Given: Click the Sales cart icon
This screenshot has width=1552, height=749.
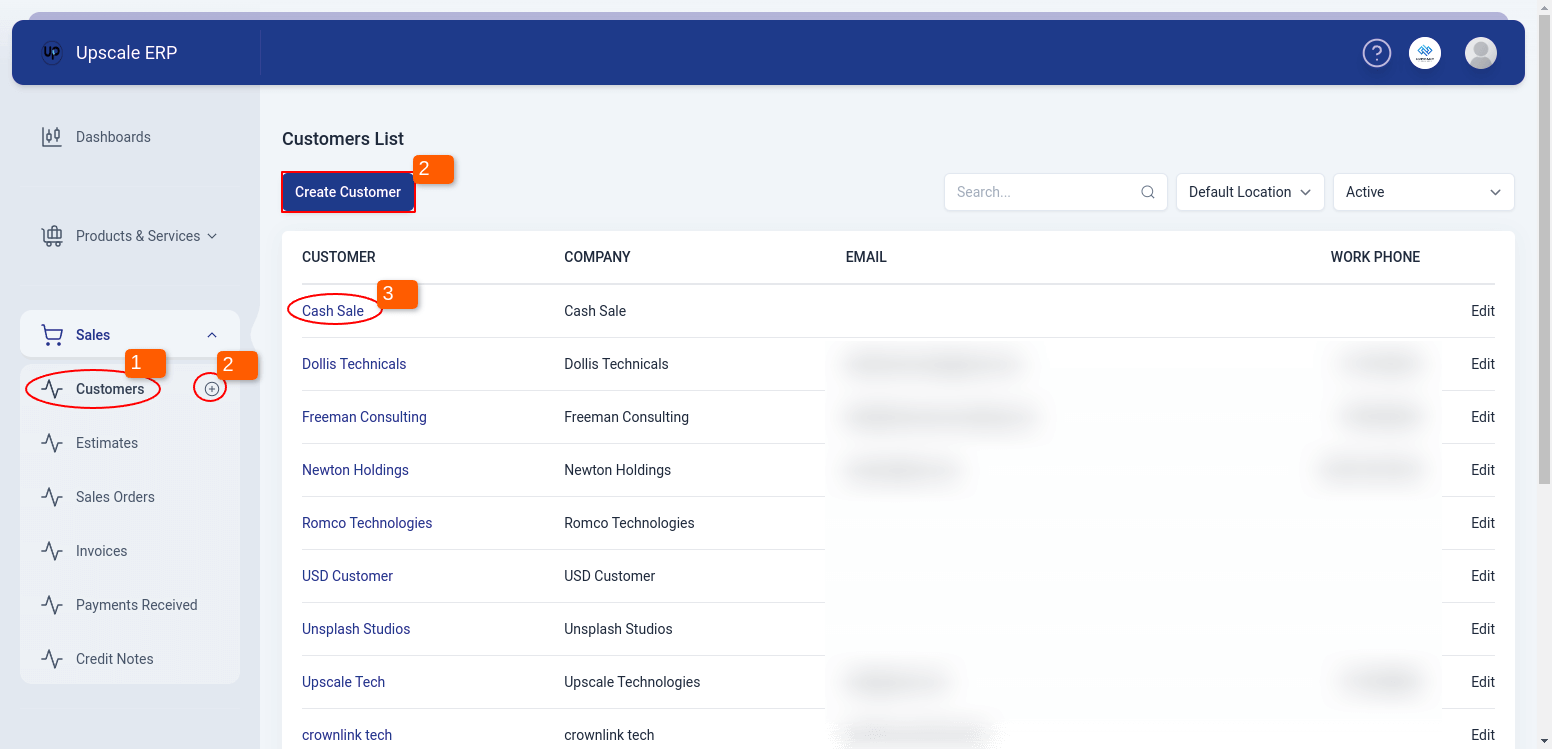Looking at the screenshot, I should pyautogui.click(x=51, y=335).
